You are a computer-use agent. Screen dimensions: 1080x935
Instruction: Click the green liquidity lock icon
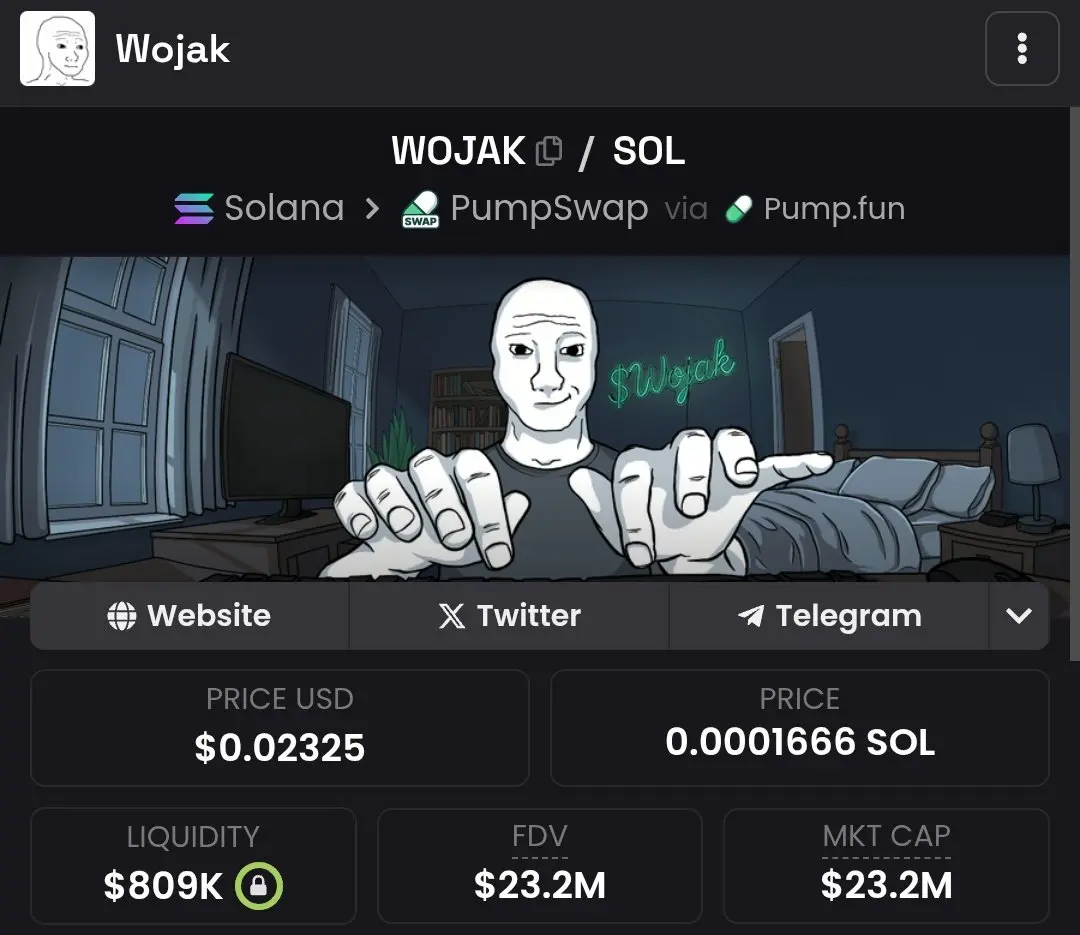[258, 885]
